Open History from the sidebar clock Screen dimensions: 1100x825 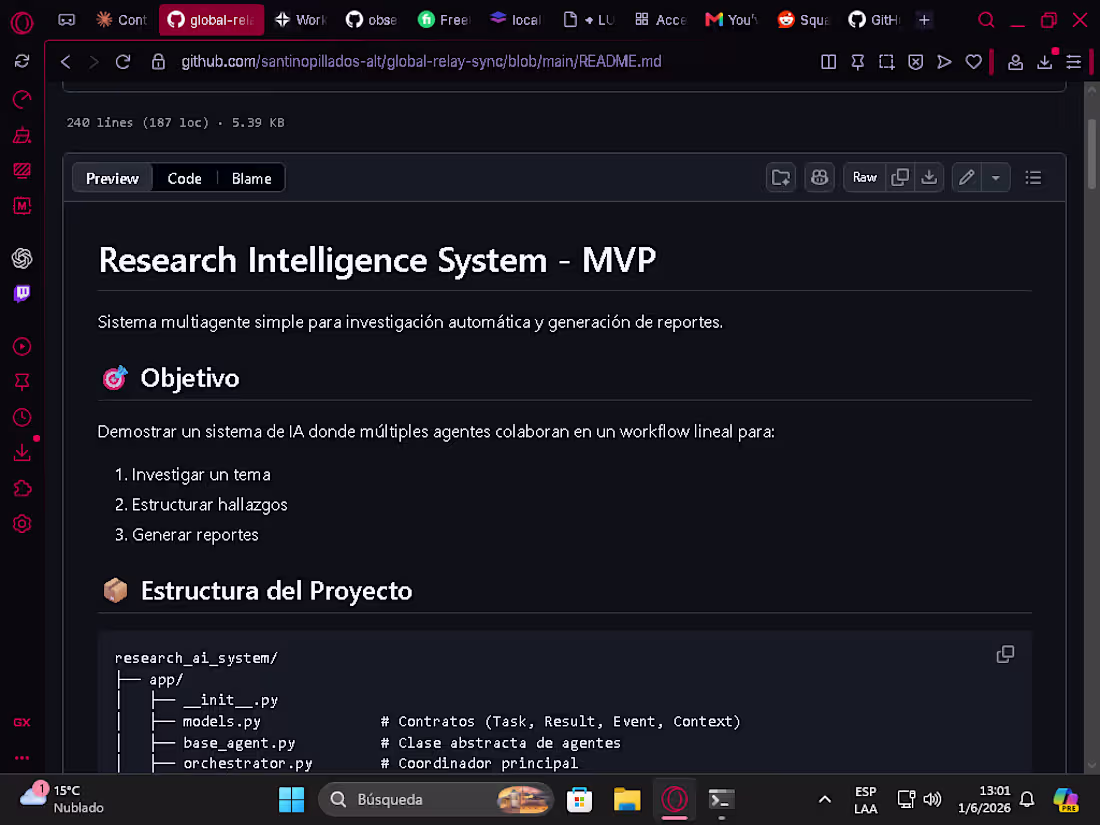click(x=22, y=417)
